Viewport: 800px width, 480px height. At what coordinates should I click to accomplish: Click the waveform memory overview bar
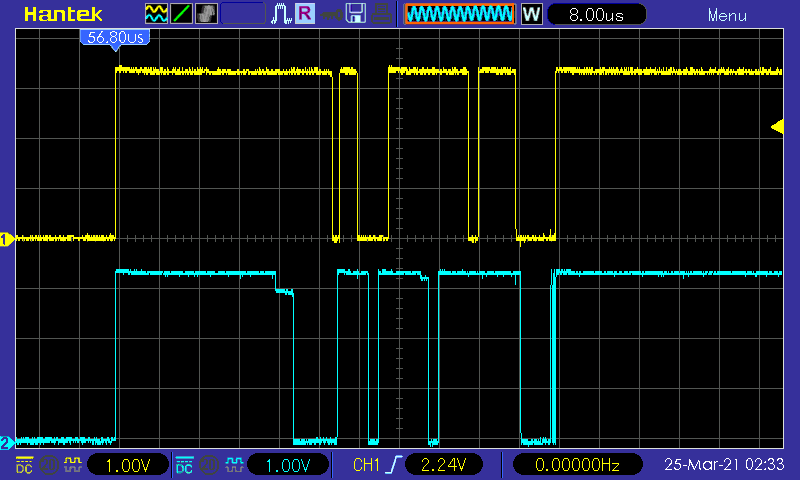(x=460, y=14)
